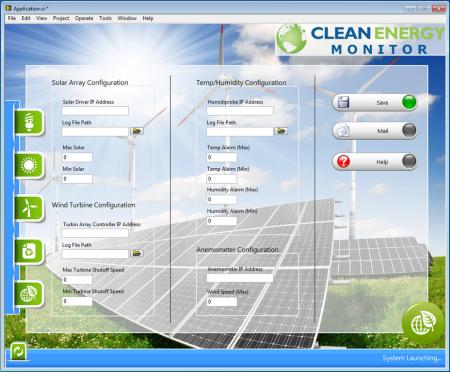Open the light bulb energy sidebar icon

[x=29, y=122]
